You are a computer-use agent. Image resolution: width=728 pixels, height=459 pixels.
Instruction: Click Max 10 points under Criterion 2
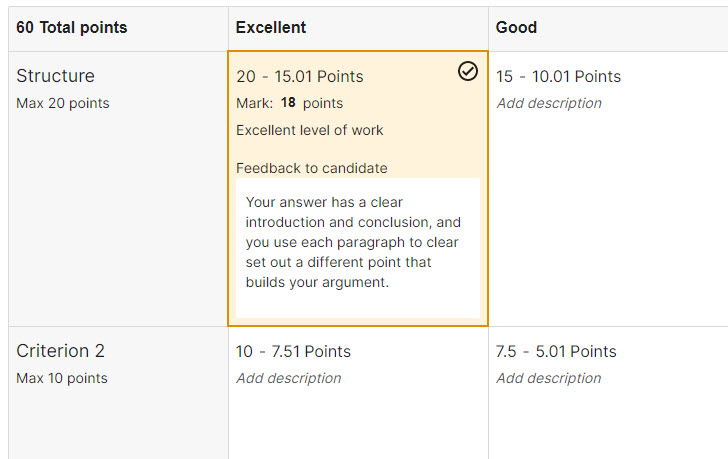pyautogui.click(x=62, y=378)
